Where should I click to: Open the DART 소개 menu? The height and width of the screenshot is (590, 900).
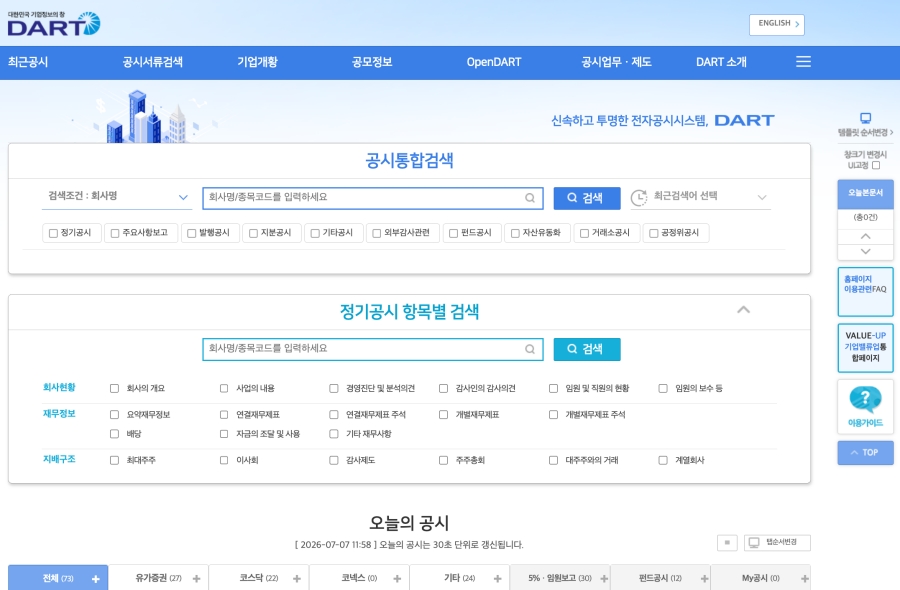coord(721,62)
